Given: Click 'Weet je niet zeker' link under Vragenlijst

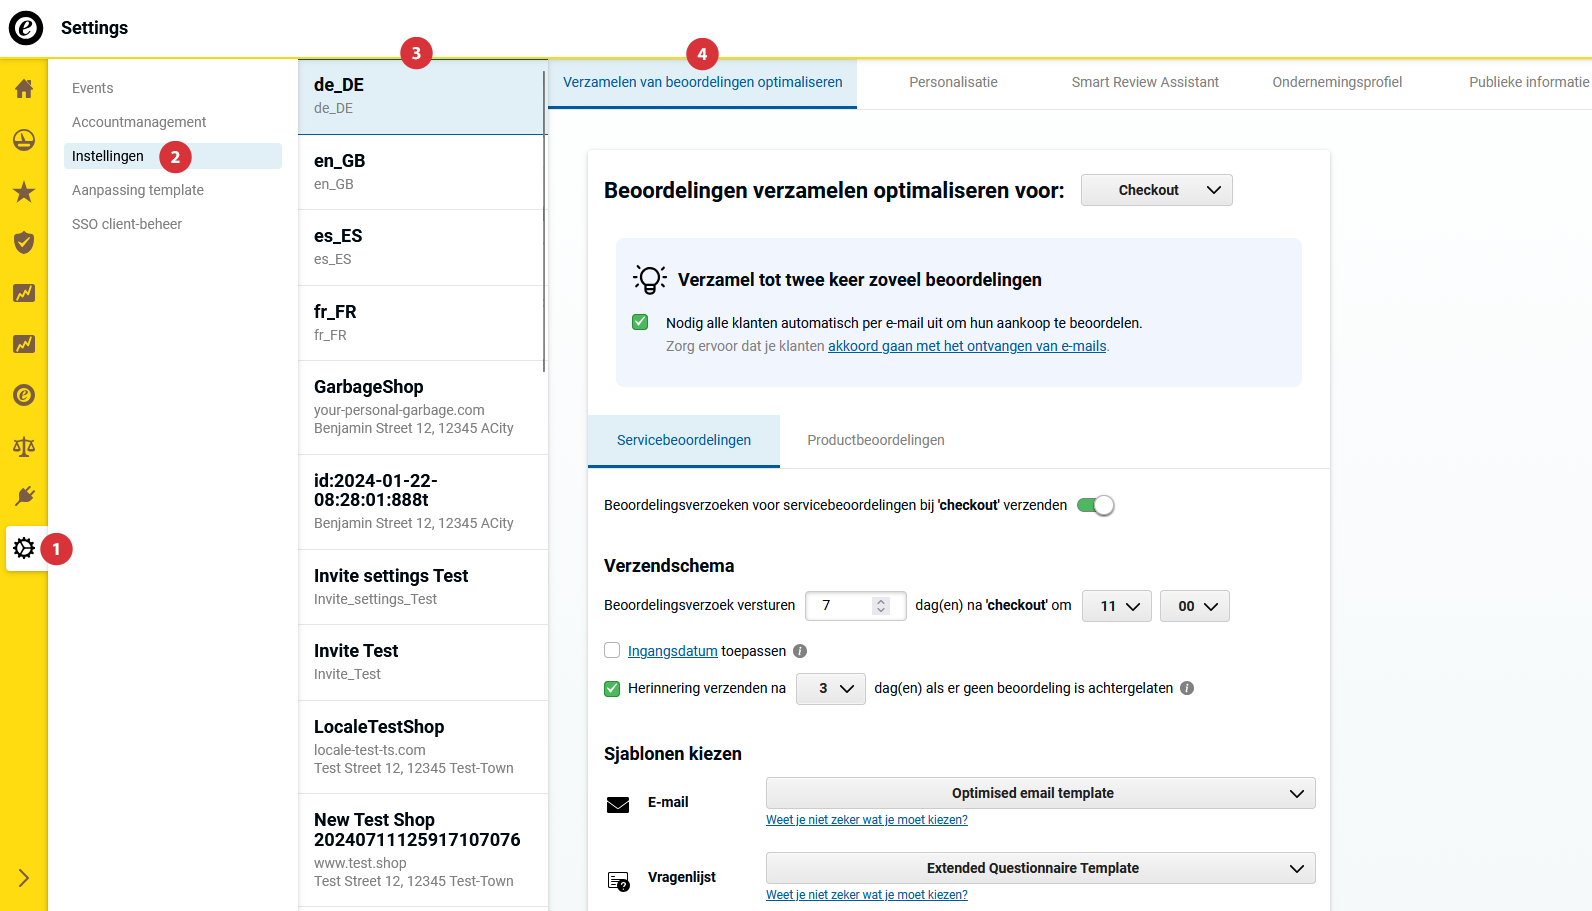Looking at the screenshot, I should pos(867,895).
